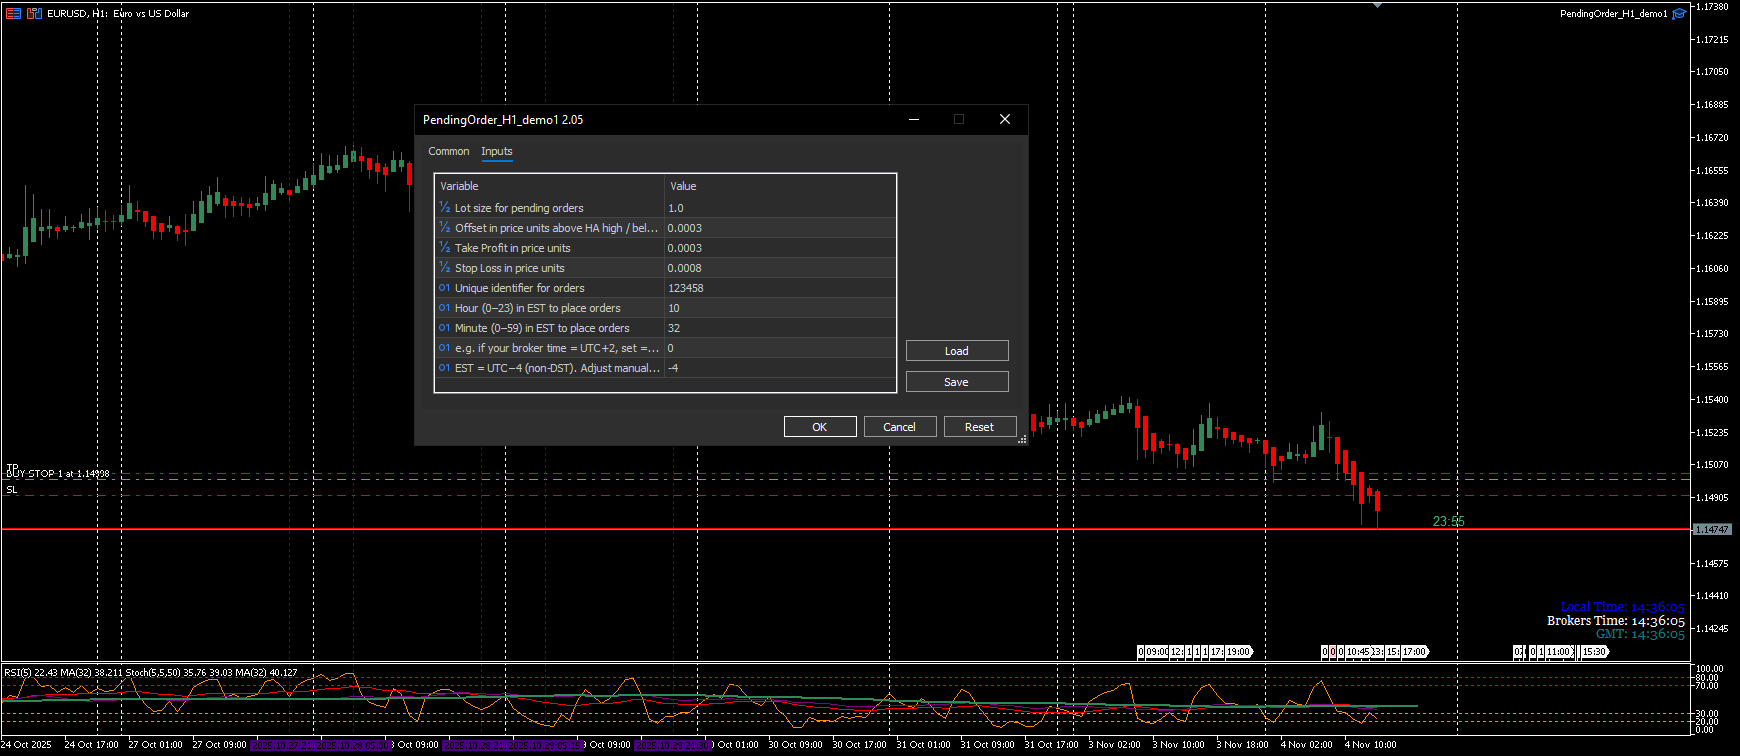The height and width of the screenshot is (756, 1740).
Task: Select the BUY STOP order line label
Action: pyautogui.click(x=58, y=474)
